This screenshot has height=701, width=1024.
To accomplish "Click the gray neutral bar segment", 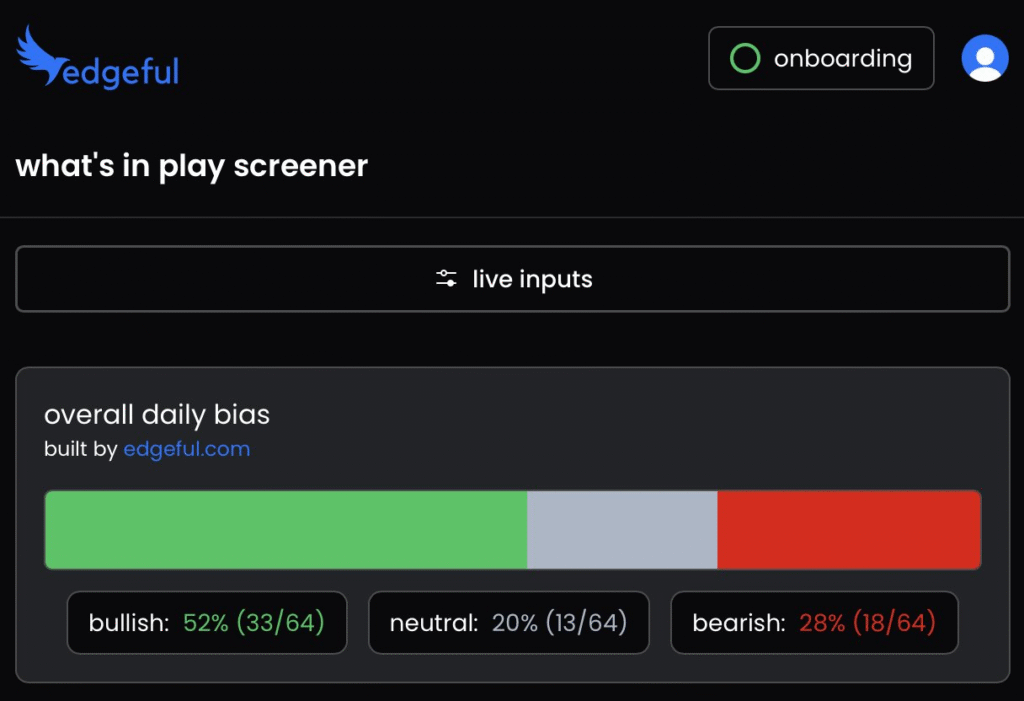I will (622, 529).
